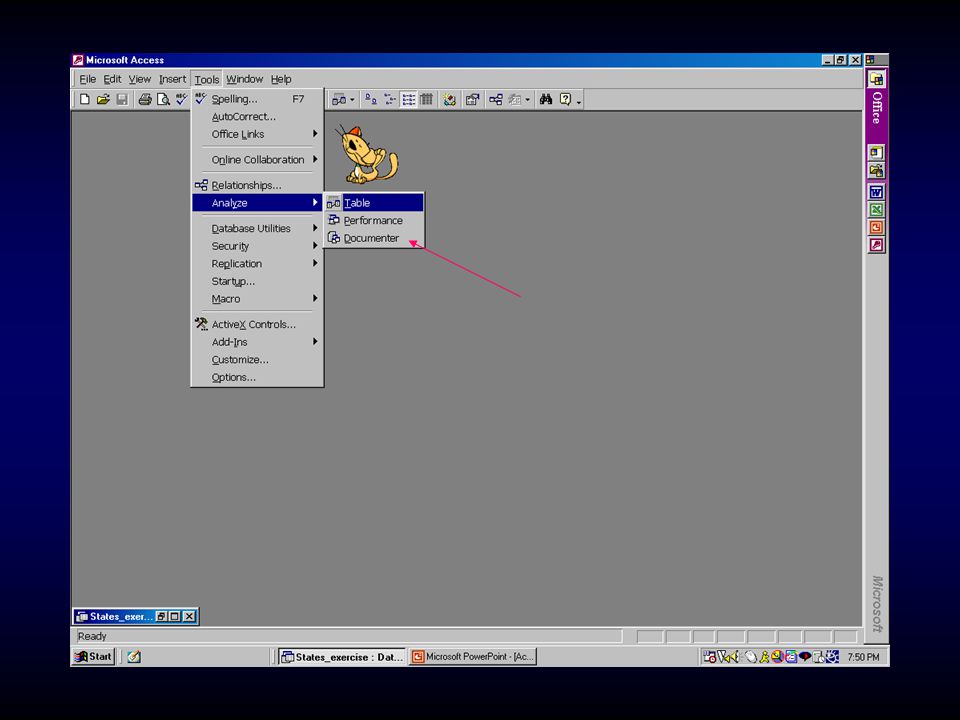Click the yellow running-man tray icon
960x720 pixels.
[x=764, y=657]
